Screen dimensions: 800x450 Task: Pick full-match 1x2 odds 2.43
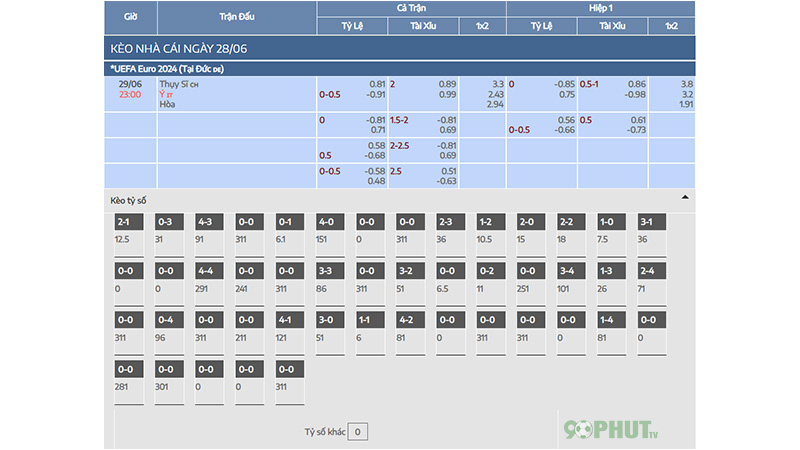(495, 94)
